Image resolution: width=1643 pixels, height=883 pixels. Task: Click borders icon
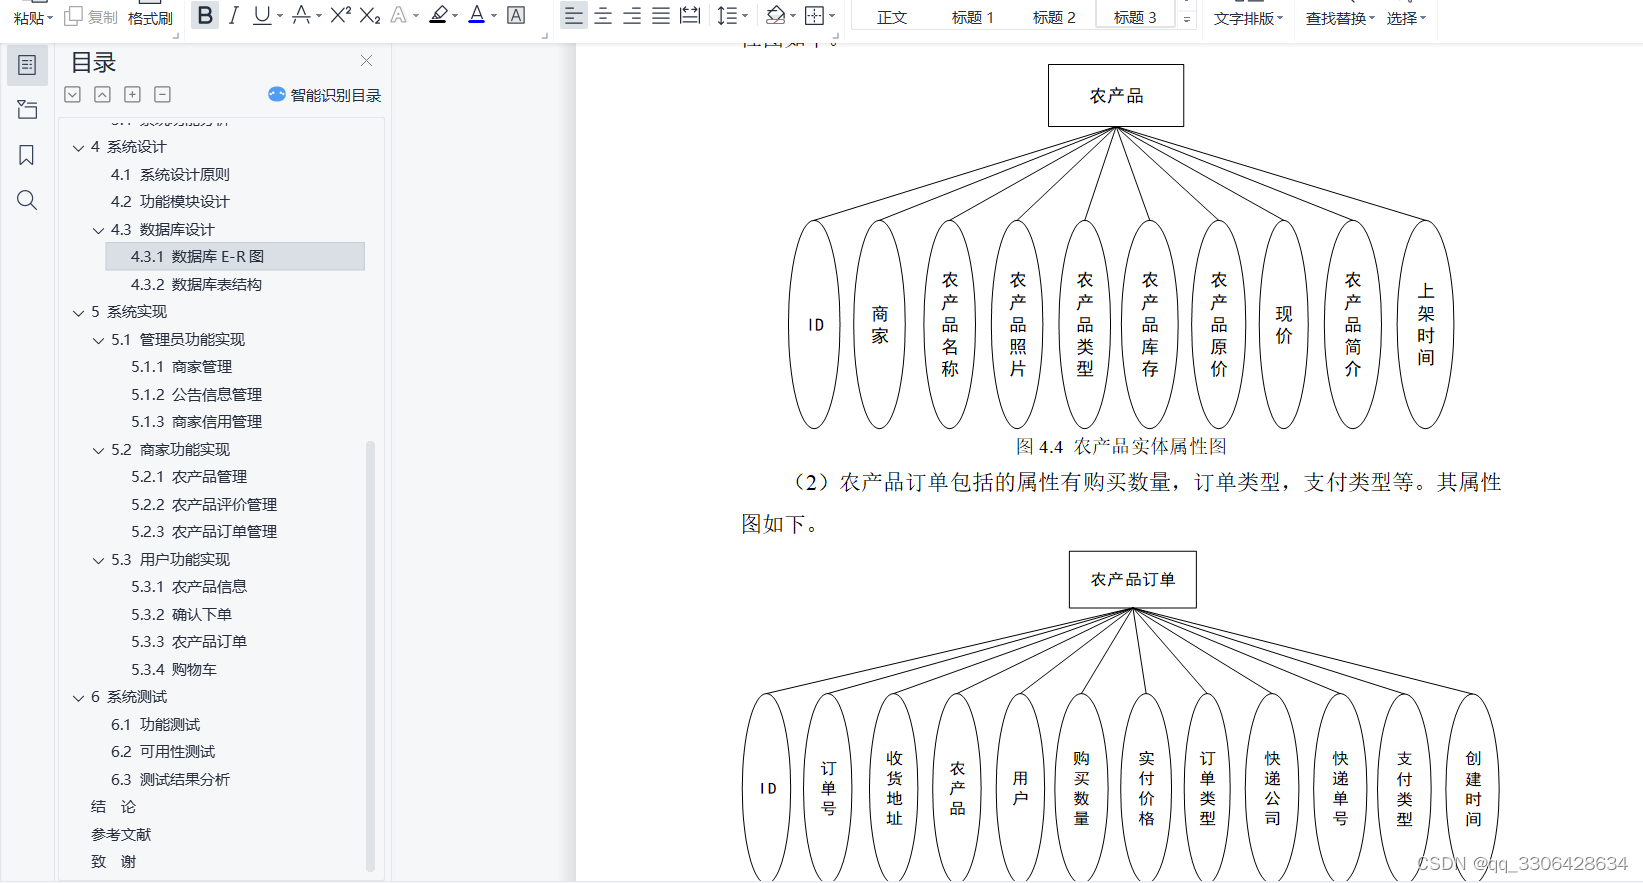tap(814, 15)
